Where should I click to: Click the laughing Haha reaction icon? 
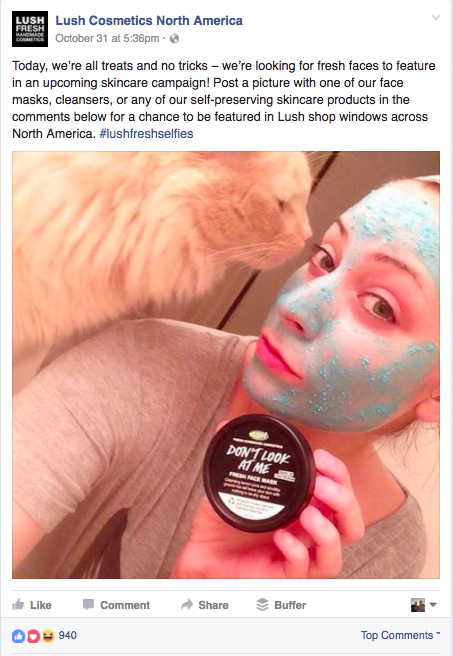[x=48, y=636]
